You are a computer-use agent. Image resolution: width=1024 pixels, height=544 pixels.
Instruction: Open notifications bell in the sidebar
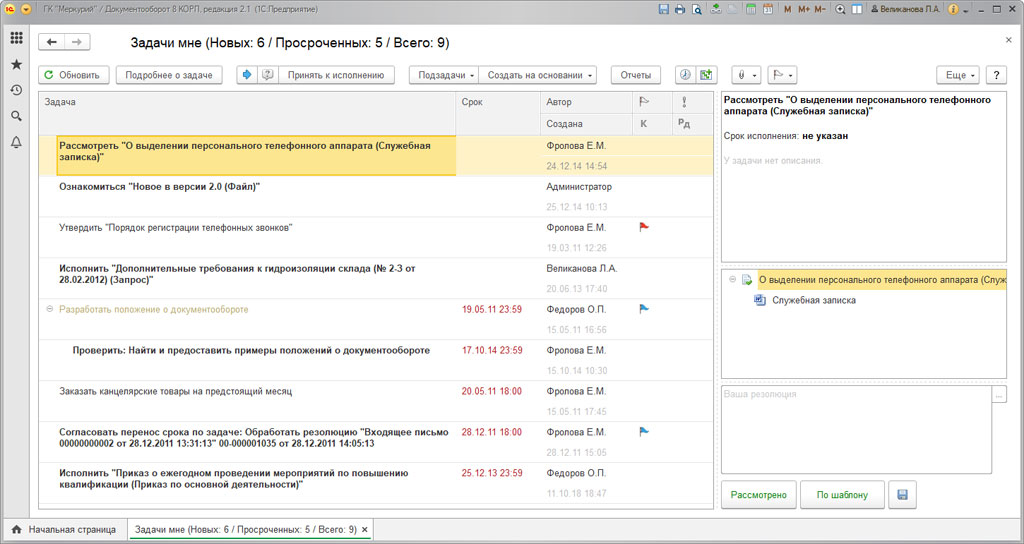16,143
